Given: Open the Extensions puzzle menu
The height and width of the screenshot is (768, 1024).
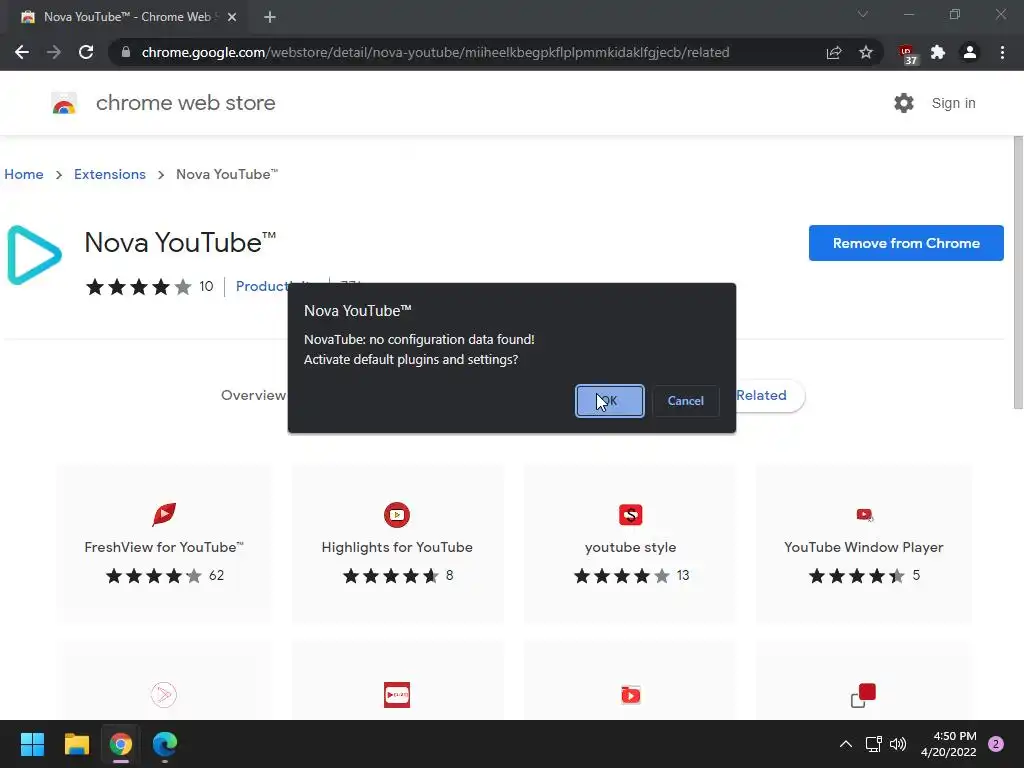Looking at the screenshot, I should click(938, 52).
